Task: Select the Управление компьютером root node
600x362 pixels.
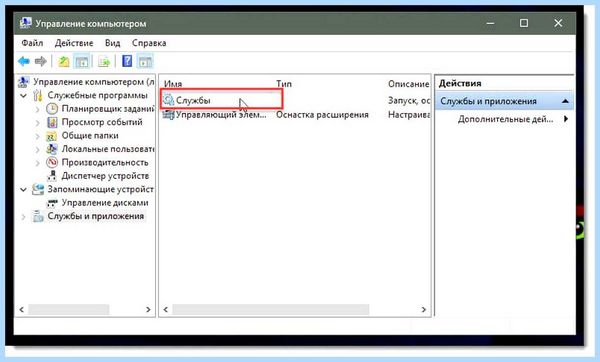Action: (94, 82)
